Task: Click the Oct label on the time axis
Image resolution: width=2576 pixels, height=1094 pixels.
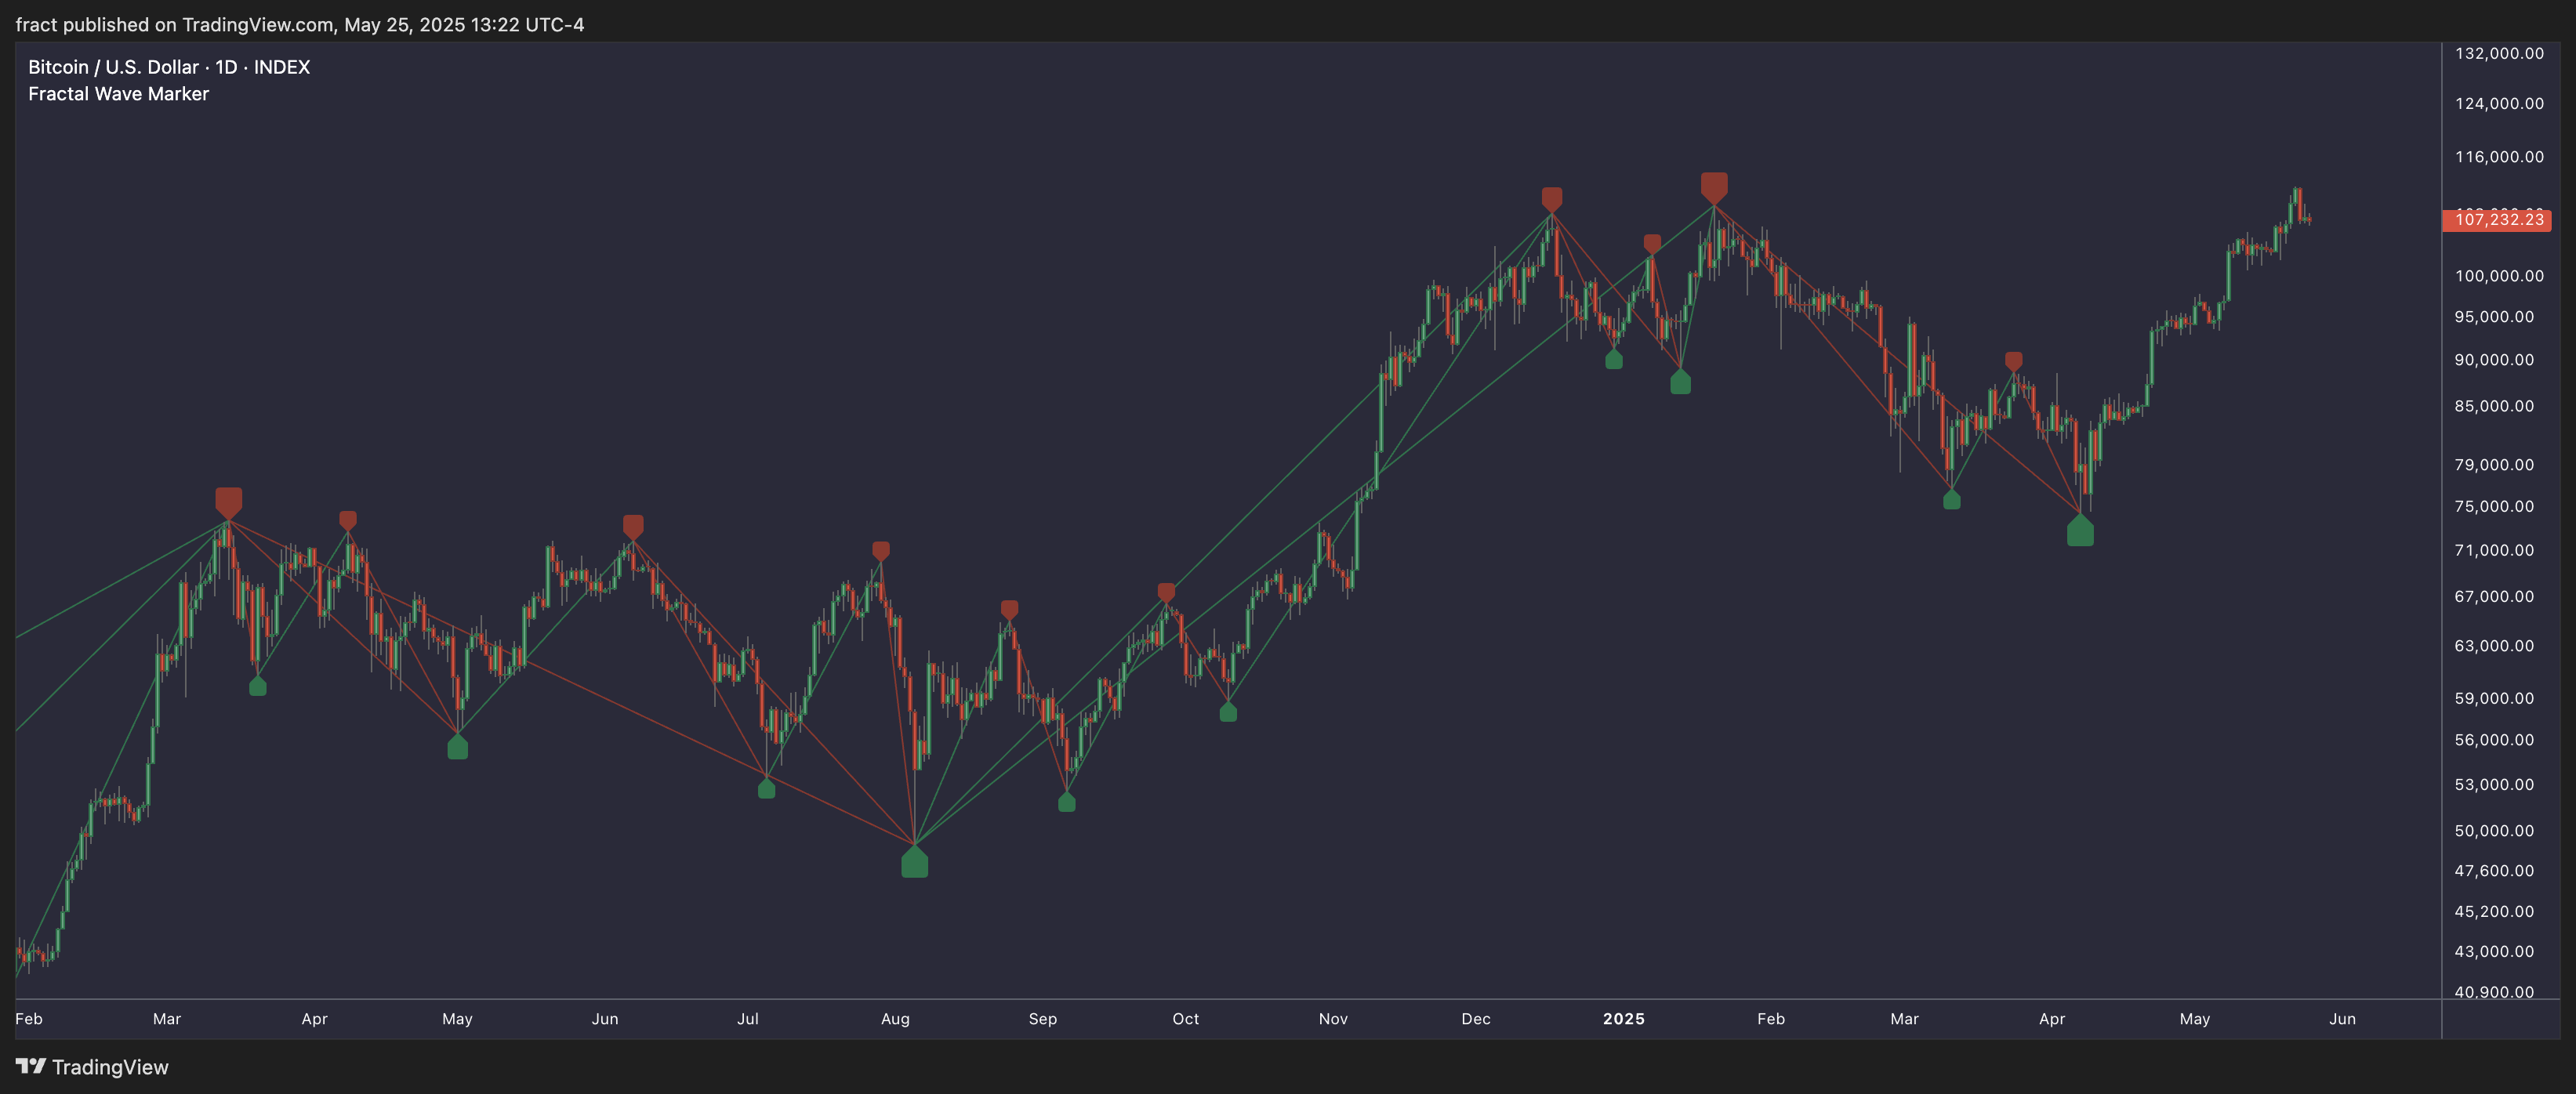Action: tap(1186, 1019)
